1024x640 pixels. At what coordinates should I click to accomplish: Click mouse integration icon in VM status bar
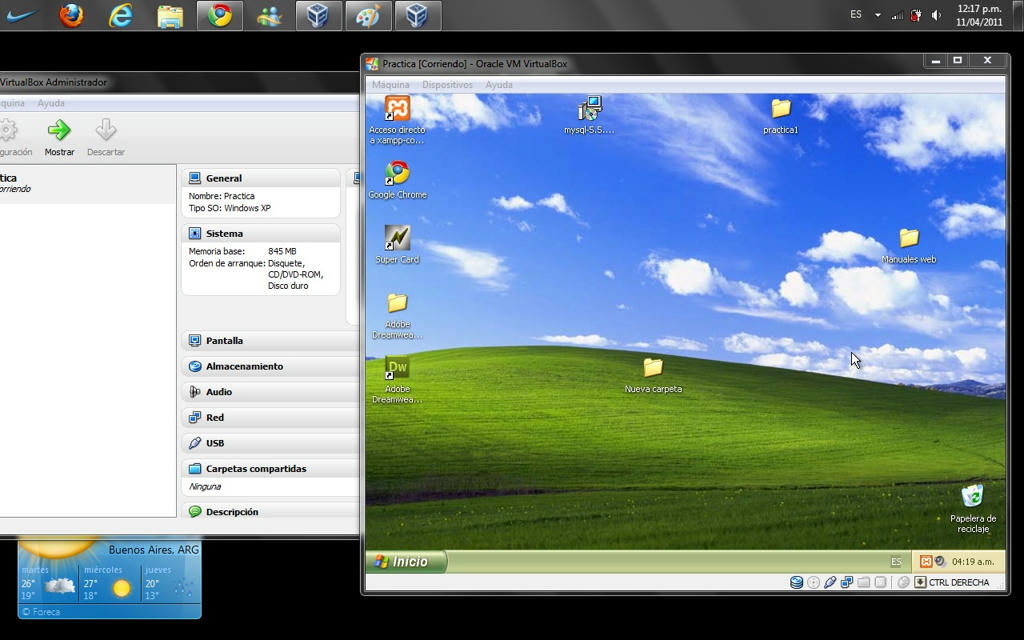tap(903, 582)
